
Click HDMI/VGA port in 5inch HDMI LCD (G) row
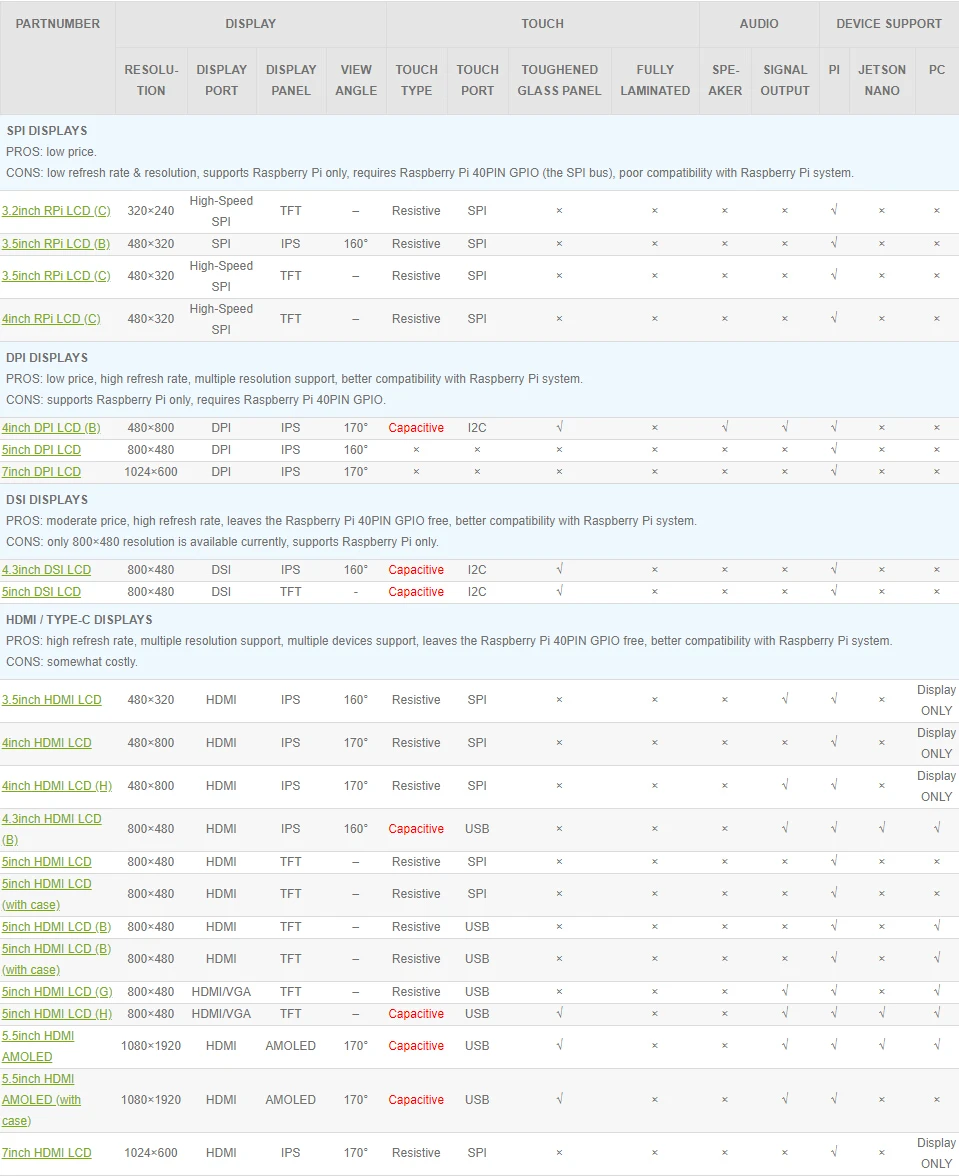[x=221, y=992]
